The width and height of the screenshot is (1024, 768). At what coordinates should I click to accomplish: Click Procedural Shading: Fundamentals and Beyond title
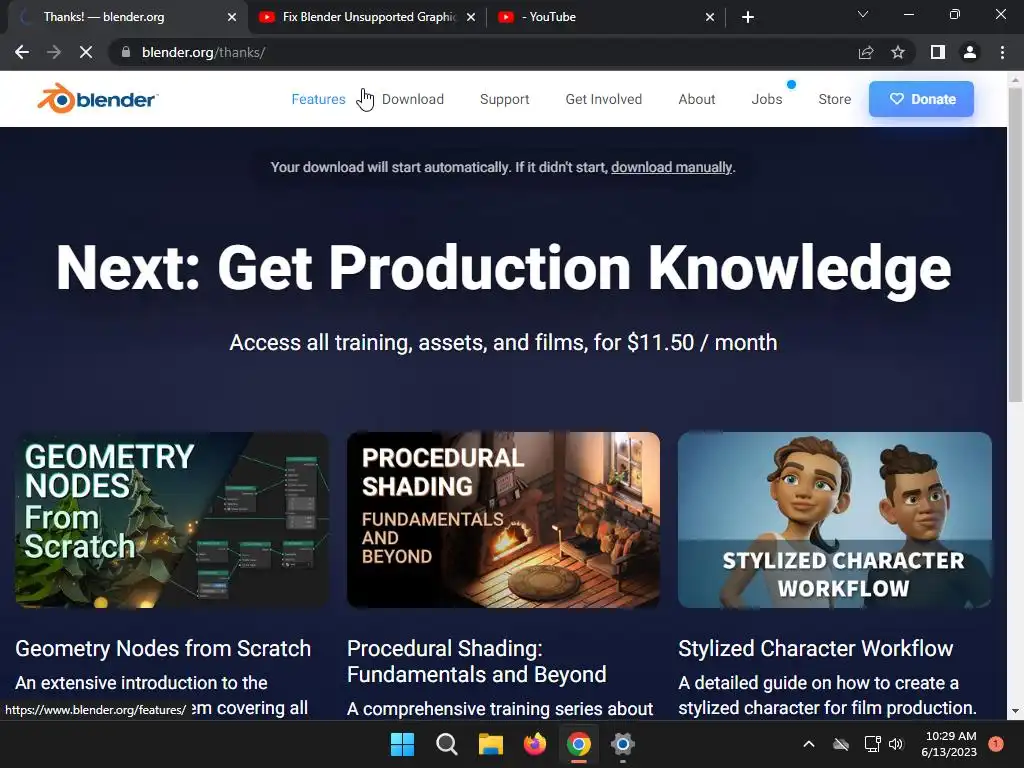(477, 661)
